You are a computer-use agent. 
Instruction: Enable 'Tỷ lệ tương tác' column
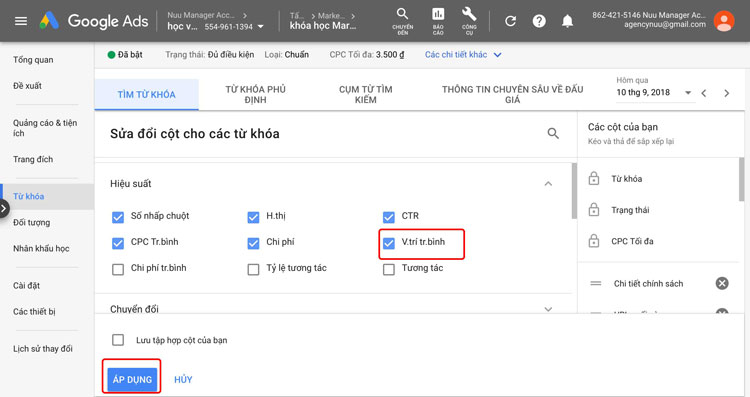tap(253, 269)
